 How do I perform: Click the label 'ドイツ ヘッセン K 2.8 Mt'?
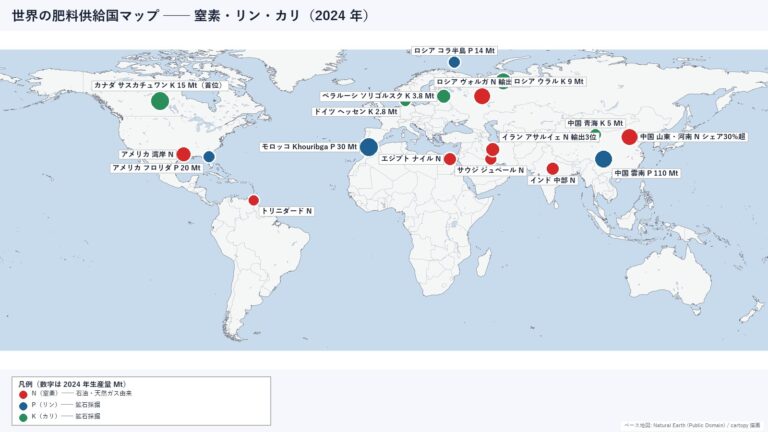(356, 112)
